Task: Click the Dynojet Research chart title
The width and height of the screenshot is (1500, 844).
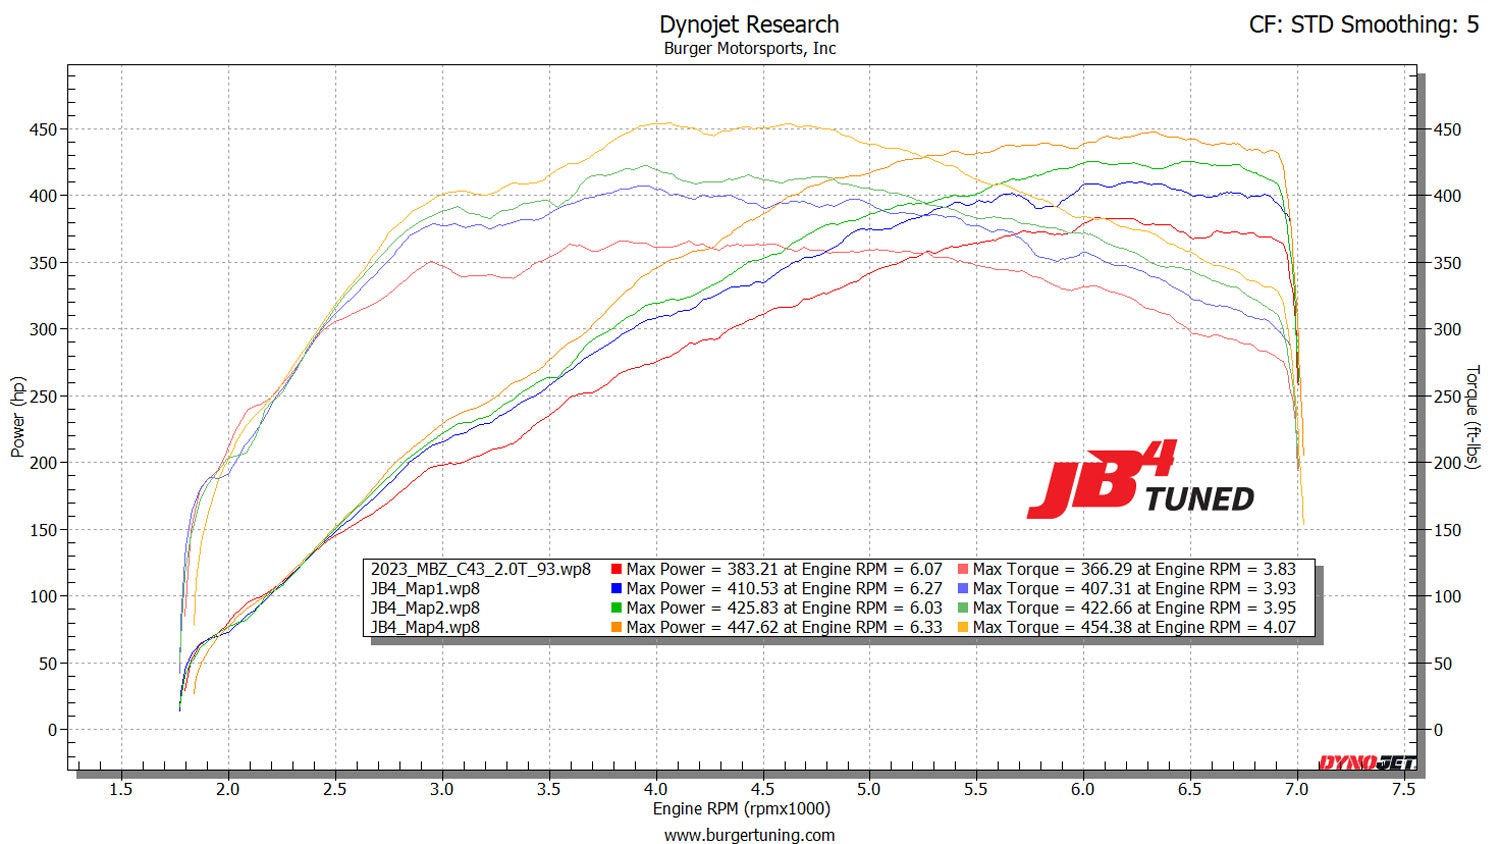Action: (749, 24)
